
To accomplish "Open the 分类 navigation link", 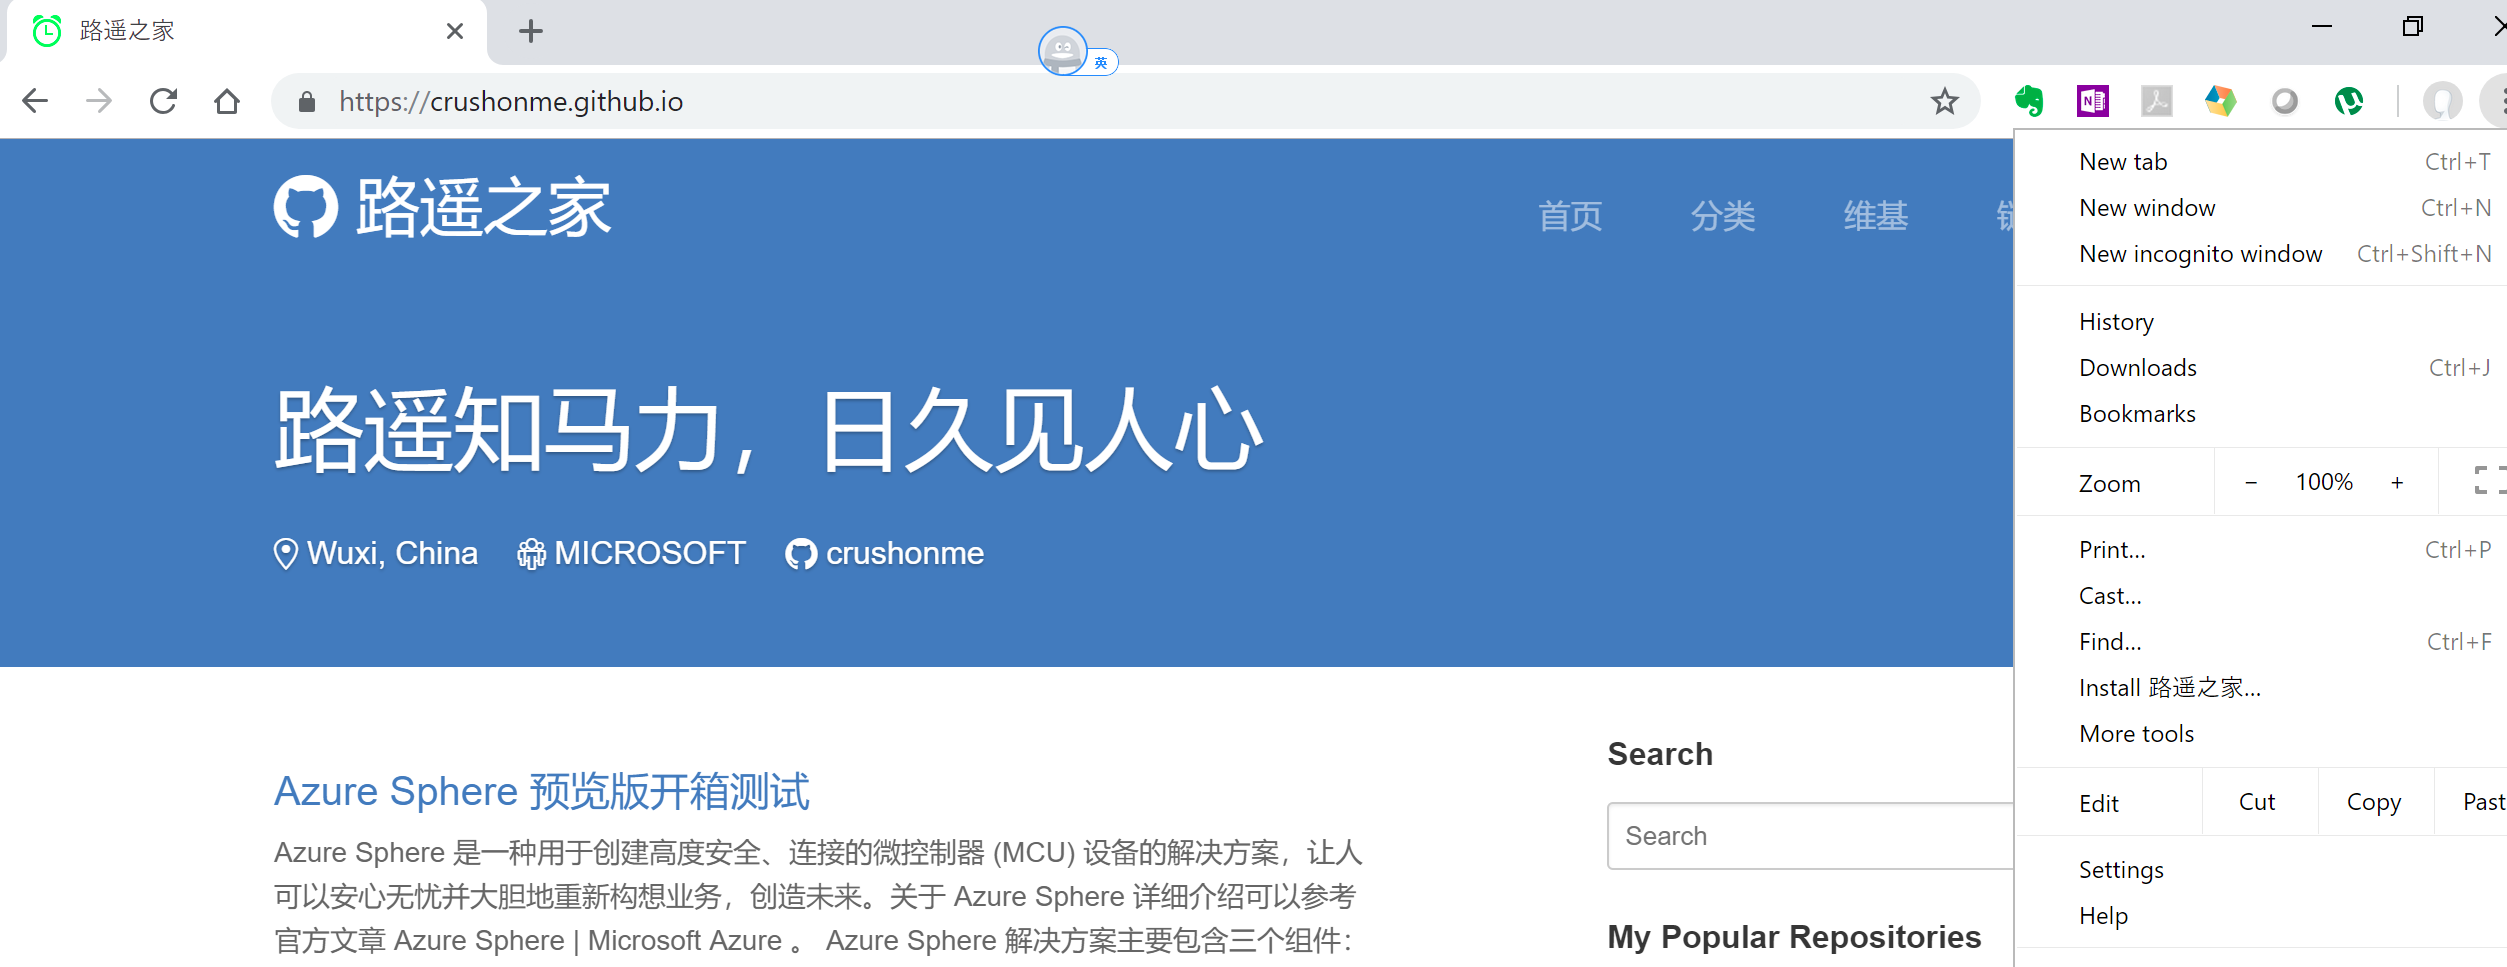I will click(1723, 216).
